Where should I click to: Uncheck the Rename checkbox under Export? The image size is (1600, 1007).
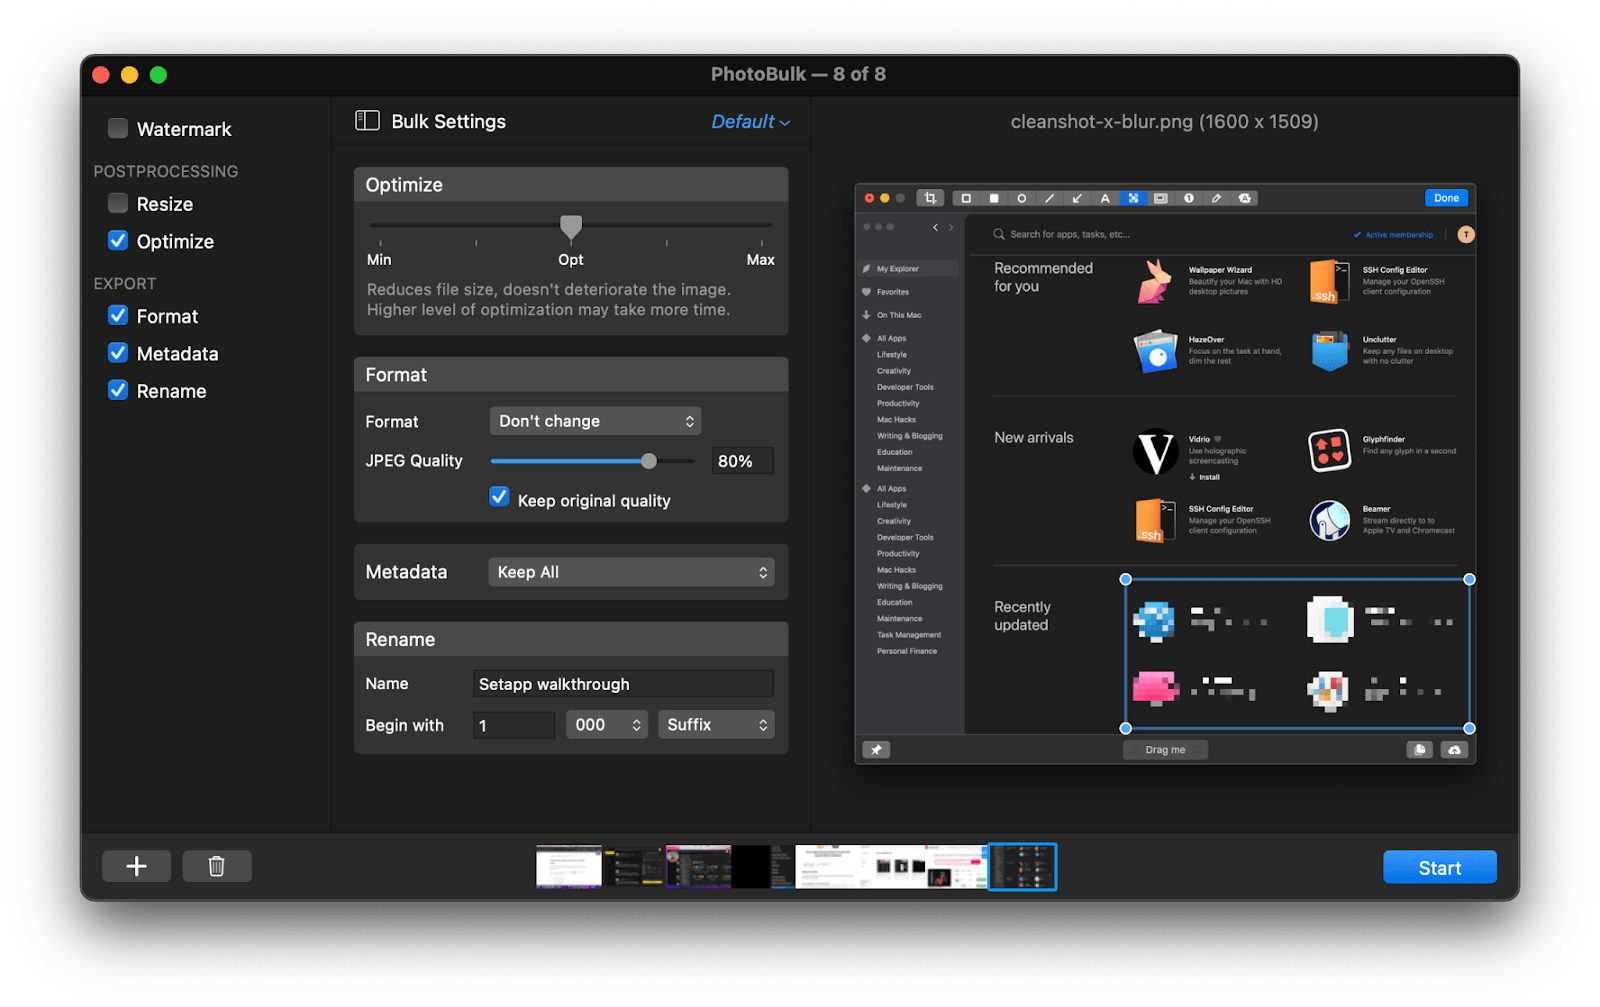[x=118, y=390]
